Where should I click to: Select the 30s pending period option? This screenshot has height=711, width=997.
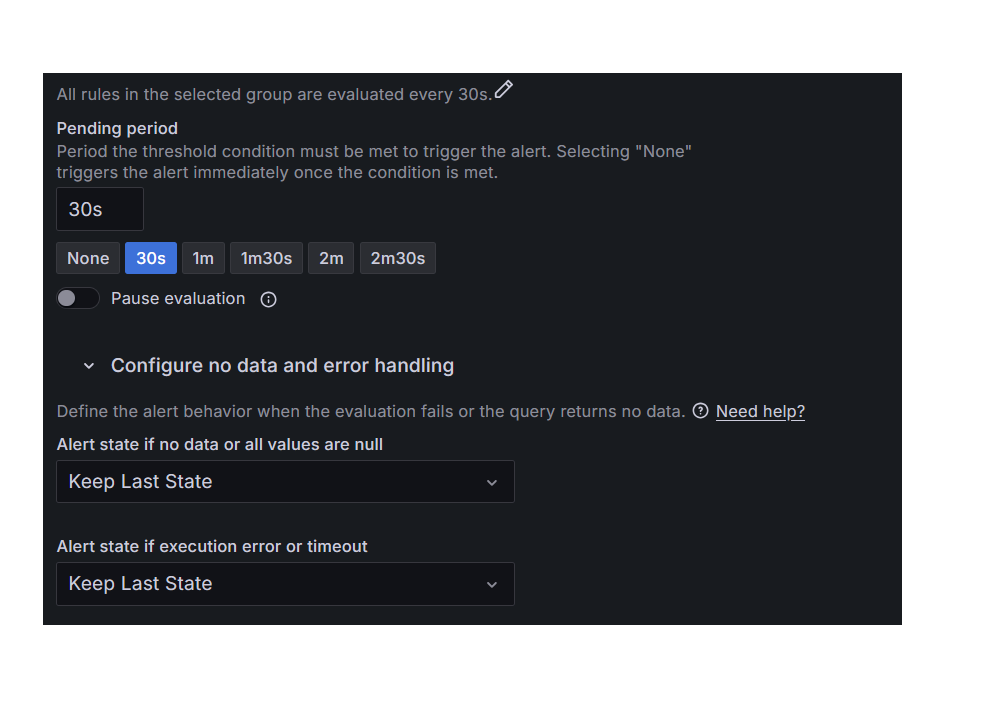[150, 258]
